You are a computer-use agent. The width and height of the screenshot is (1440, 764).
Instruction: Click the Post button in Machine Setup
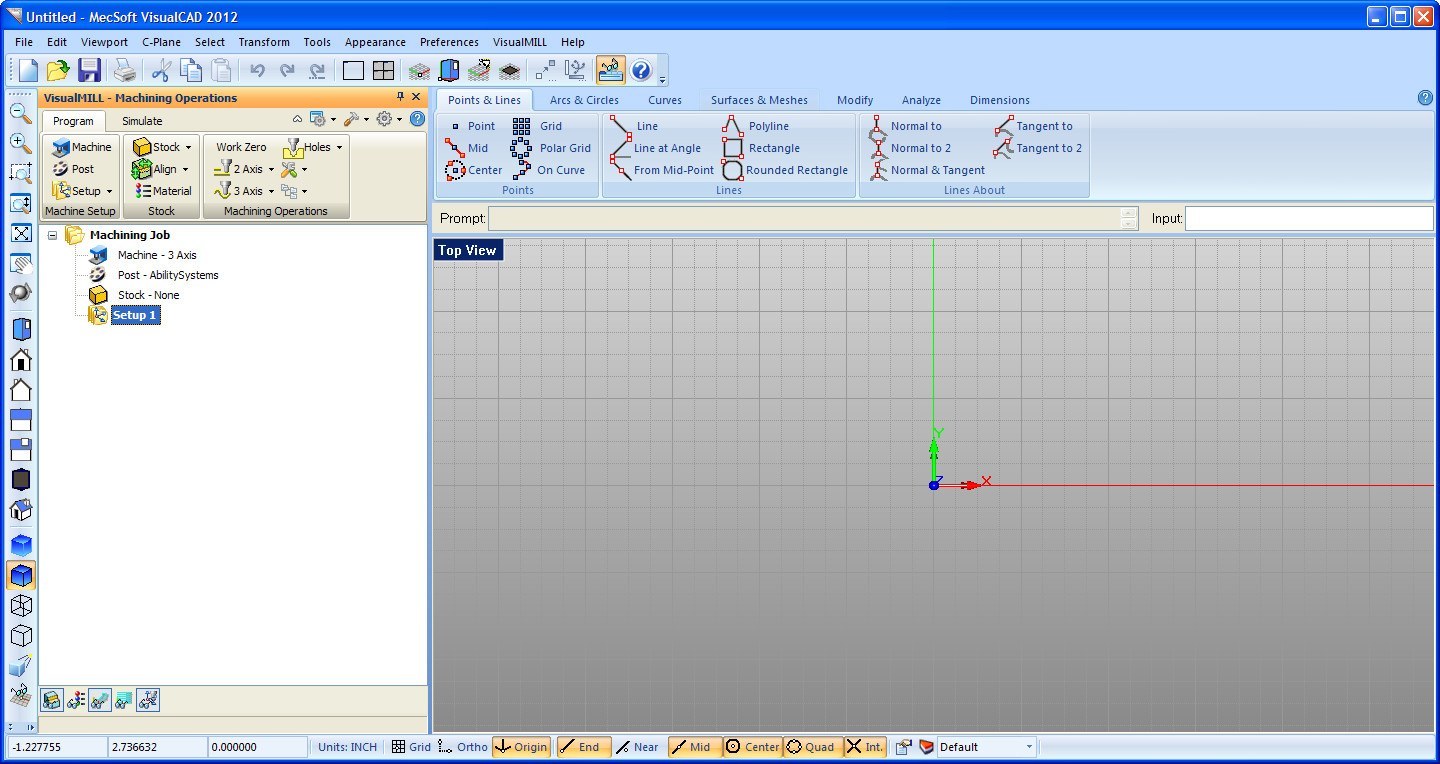pyautogui.click(x=80, y=168)
